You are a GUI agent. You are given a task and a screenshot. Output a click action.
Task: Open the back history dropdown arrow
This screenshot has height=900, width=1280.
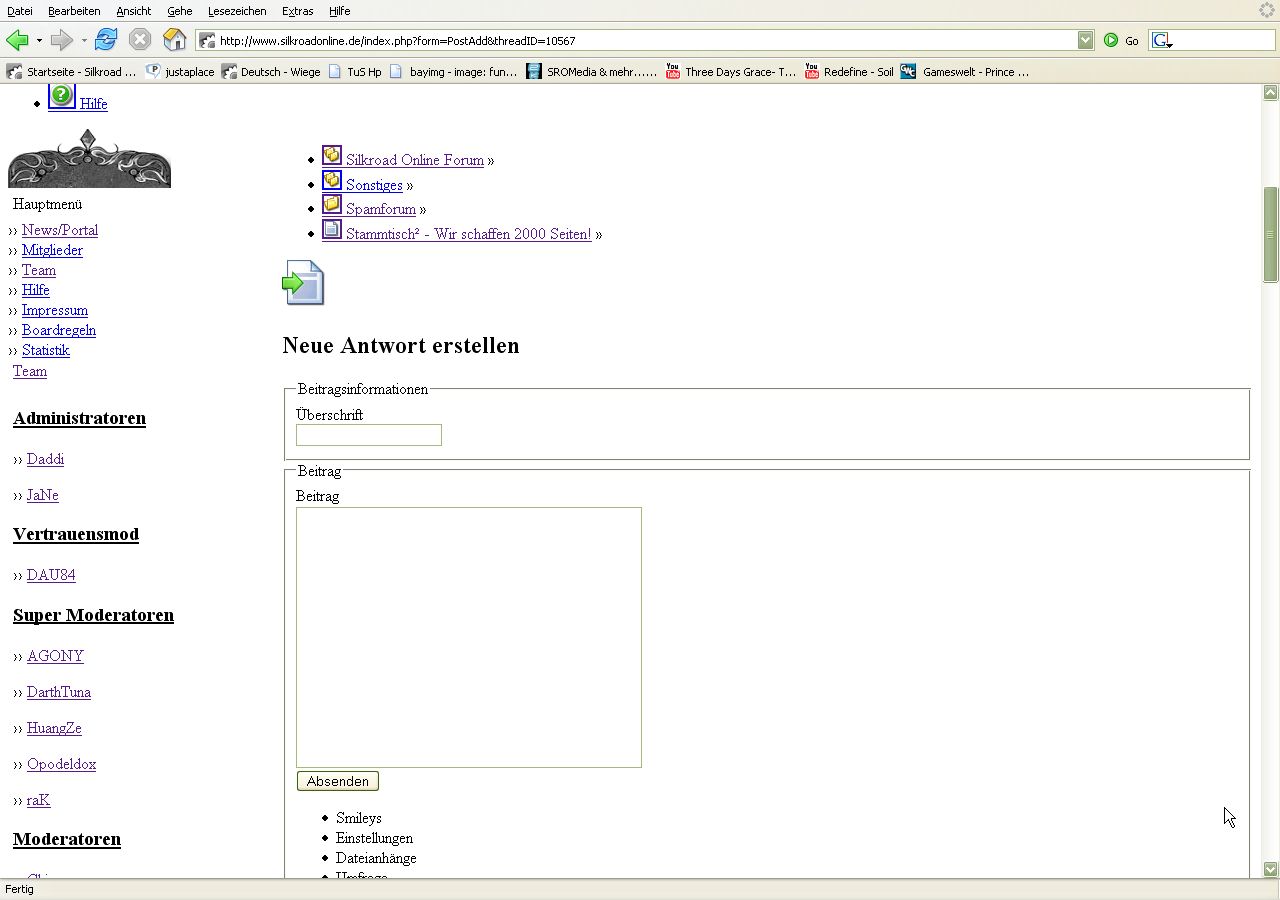(x=39, y=41)
